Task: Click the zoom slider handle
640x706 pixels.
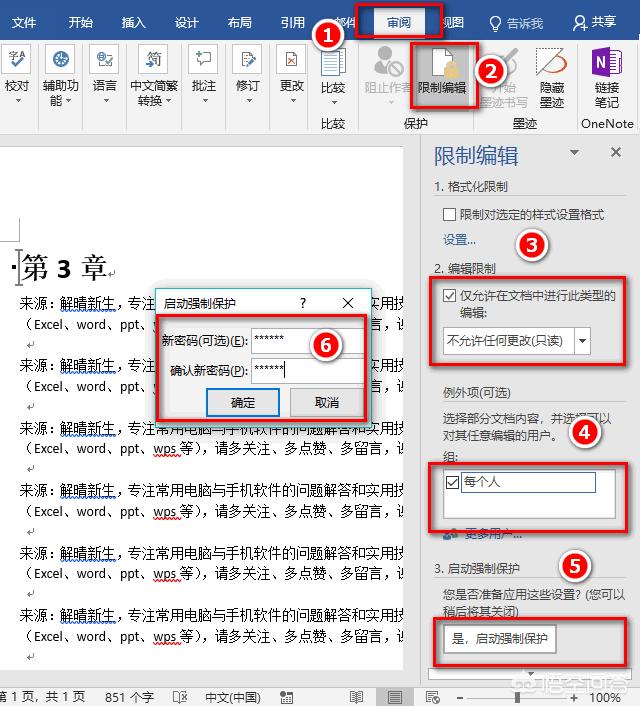Action: (x=517, y=697)
